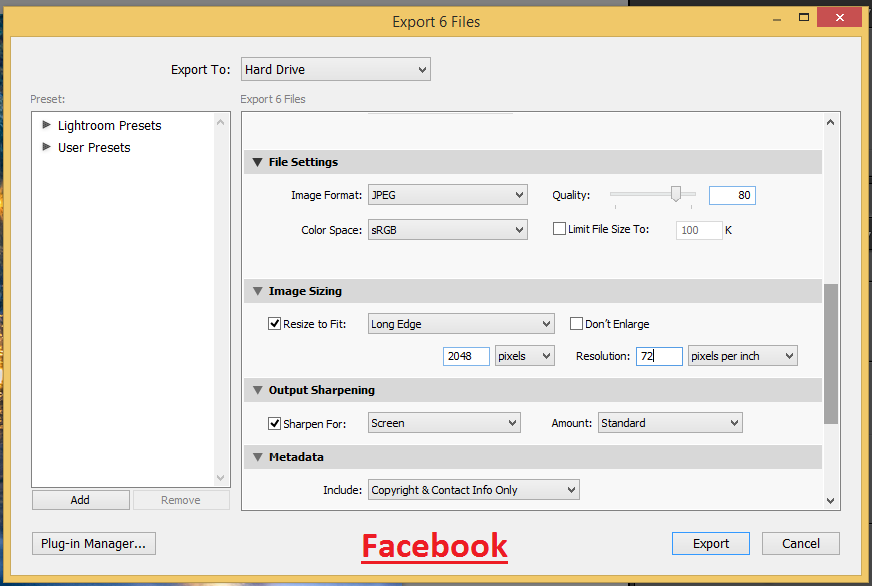This screenshot has height=586, width=872.
Task: Open the Long Edge resize dropdown
Action: pyautogui.click(x=461, y=324)
